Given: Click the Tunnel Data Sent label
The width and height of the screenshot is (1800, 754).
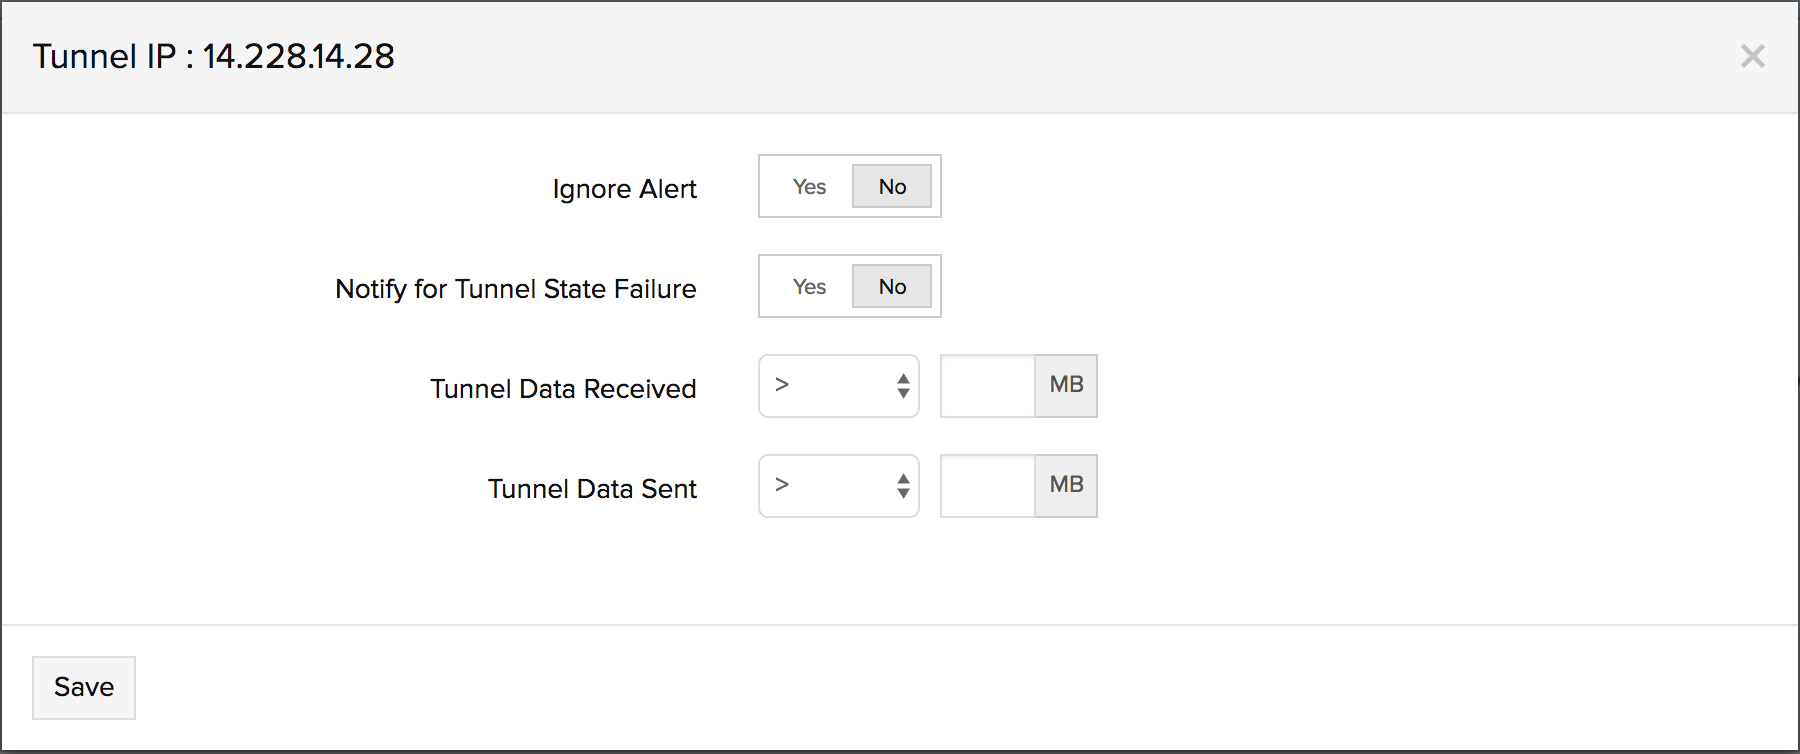Looking at the screenshot, I should tap(592, 489).
